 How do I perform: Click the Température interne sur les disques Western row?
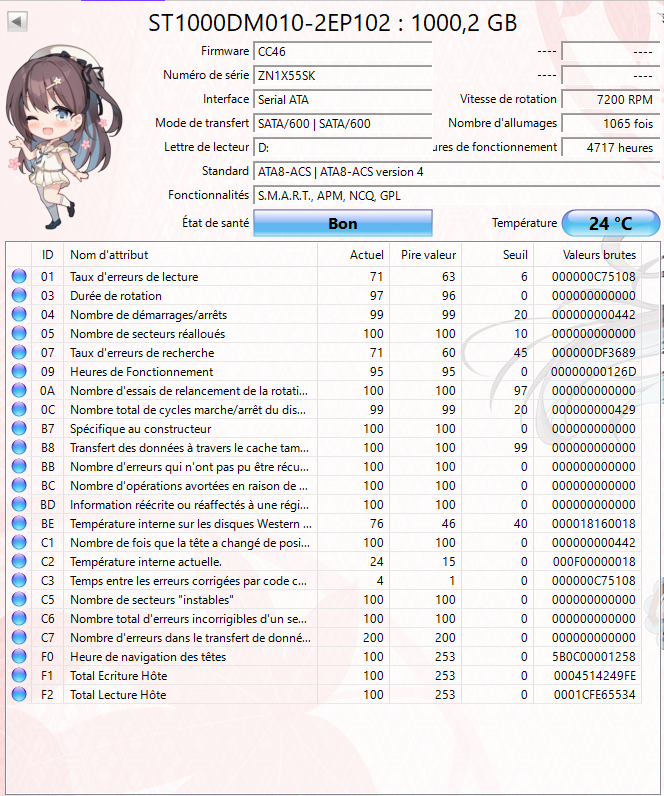point(324,523)
